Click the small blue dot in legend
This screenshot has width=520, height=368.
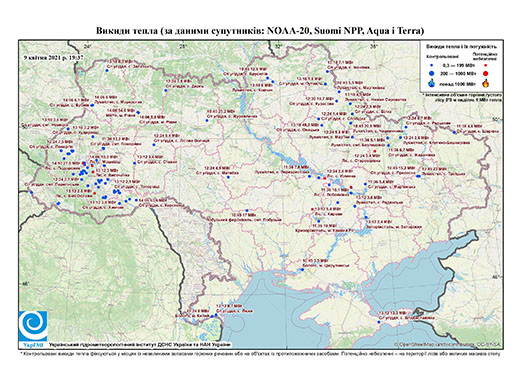[x=432, y=65]
